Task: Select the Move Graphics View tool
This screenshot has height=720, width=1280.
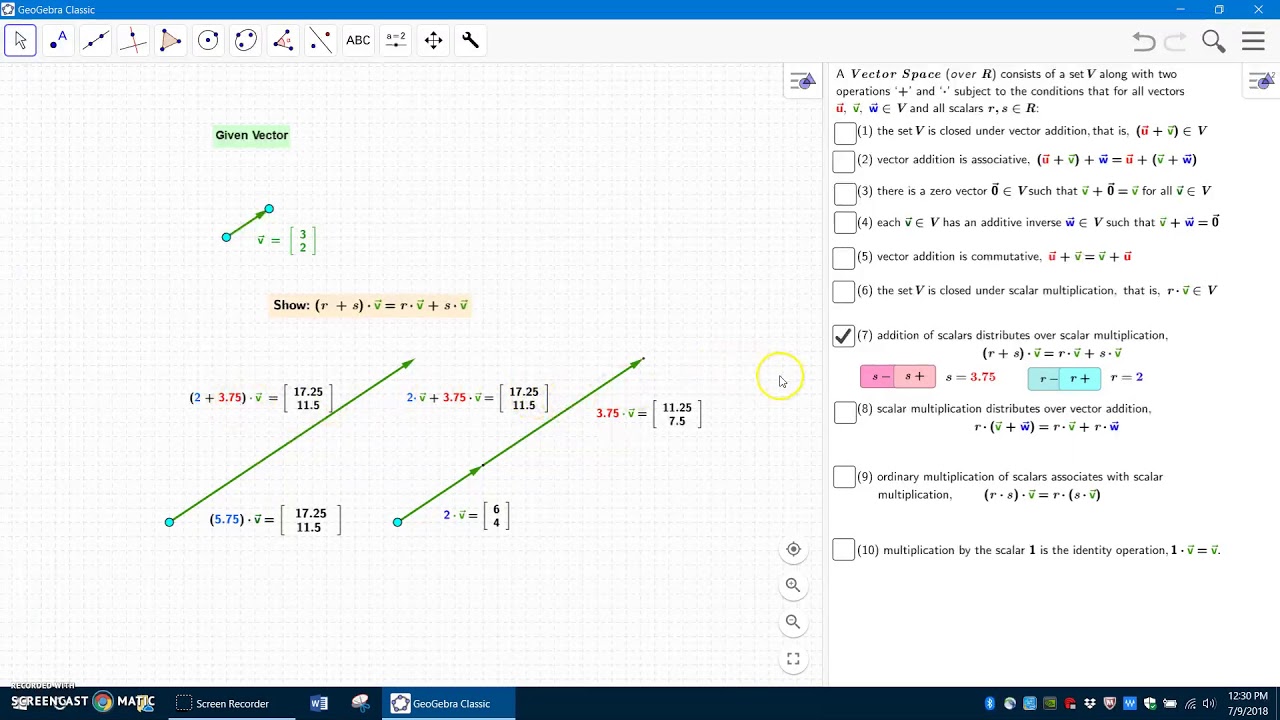Action: [433, 40]
